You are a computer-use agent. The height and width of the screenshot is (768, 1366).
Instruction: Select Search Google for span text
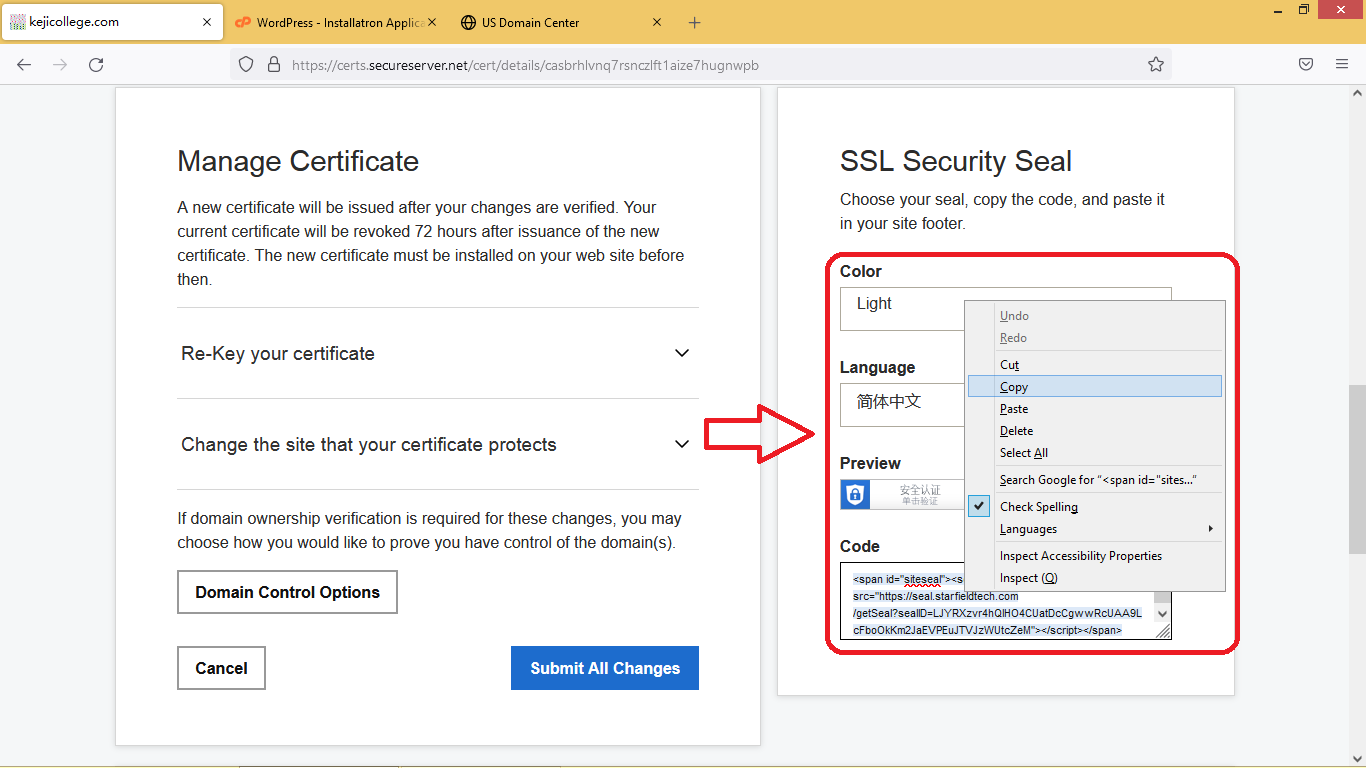coord(1095,480)
